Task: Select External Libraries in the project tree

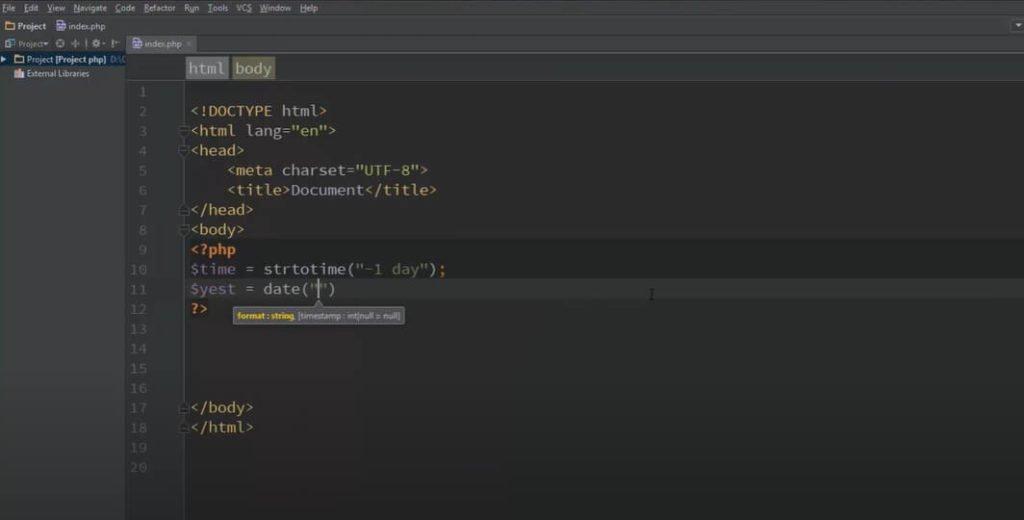Action: click(52, 74)
